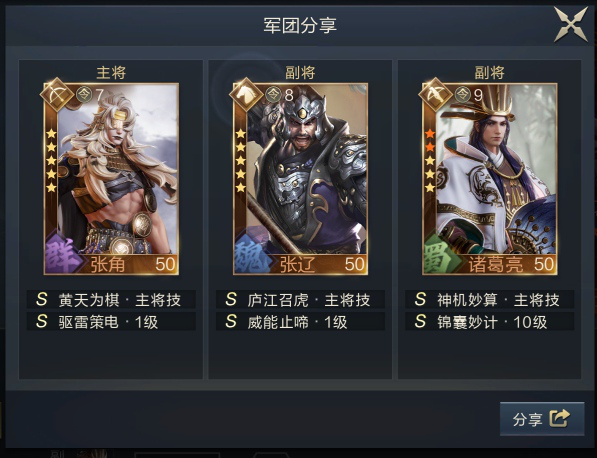The width and height of the screenshot is (597, 458).
Task: Close the 军团分享 dialog with X
Action: coord(571,24)
